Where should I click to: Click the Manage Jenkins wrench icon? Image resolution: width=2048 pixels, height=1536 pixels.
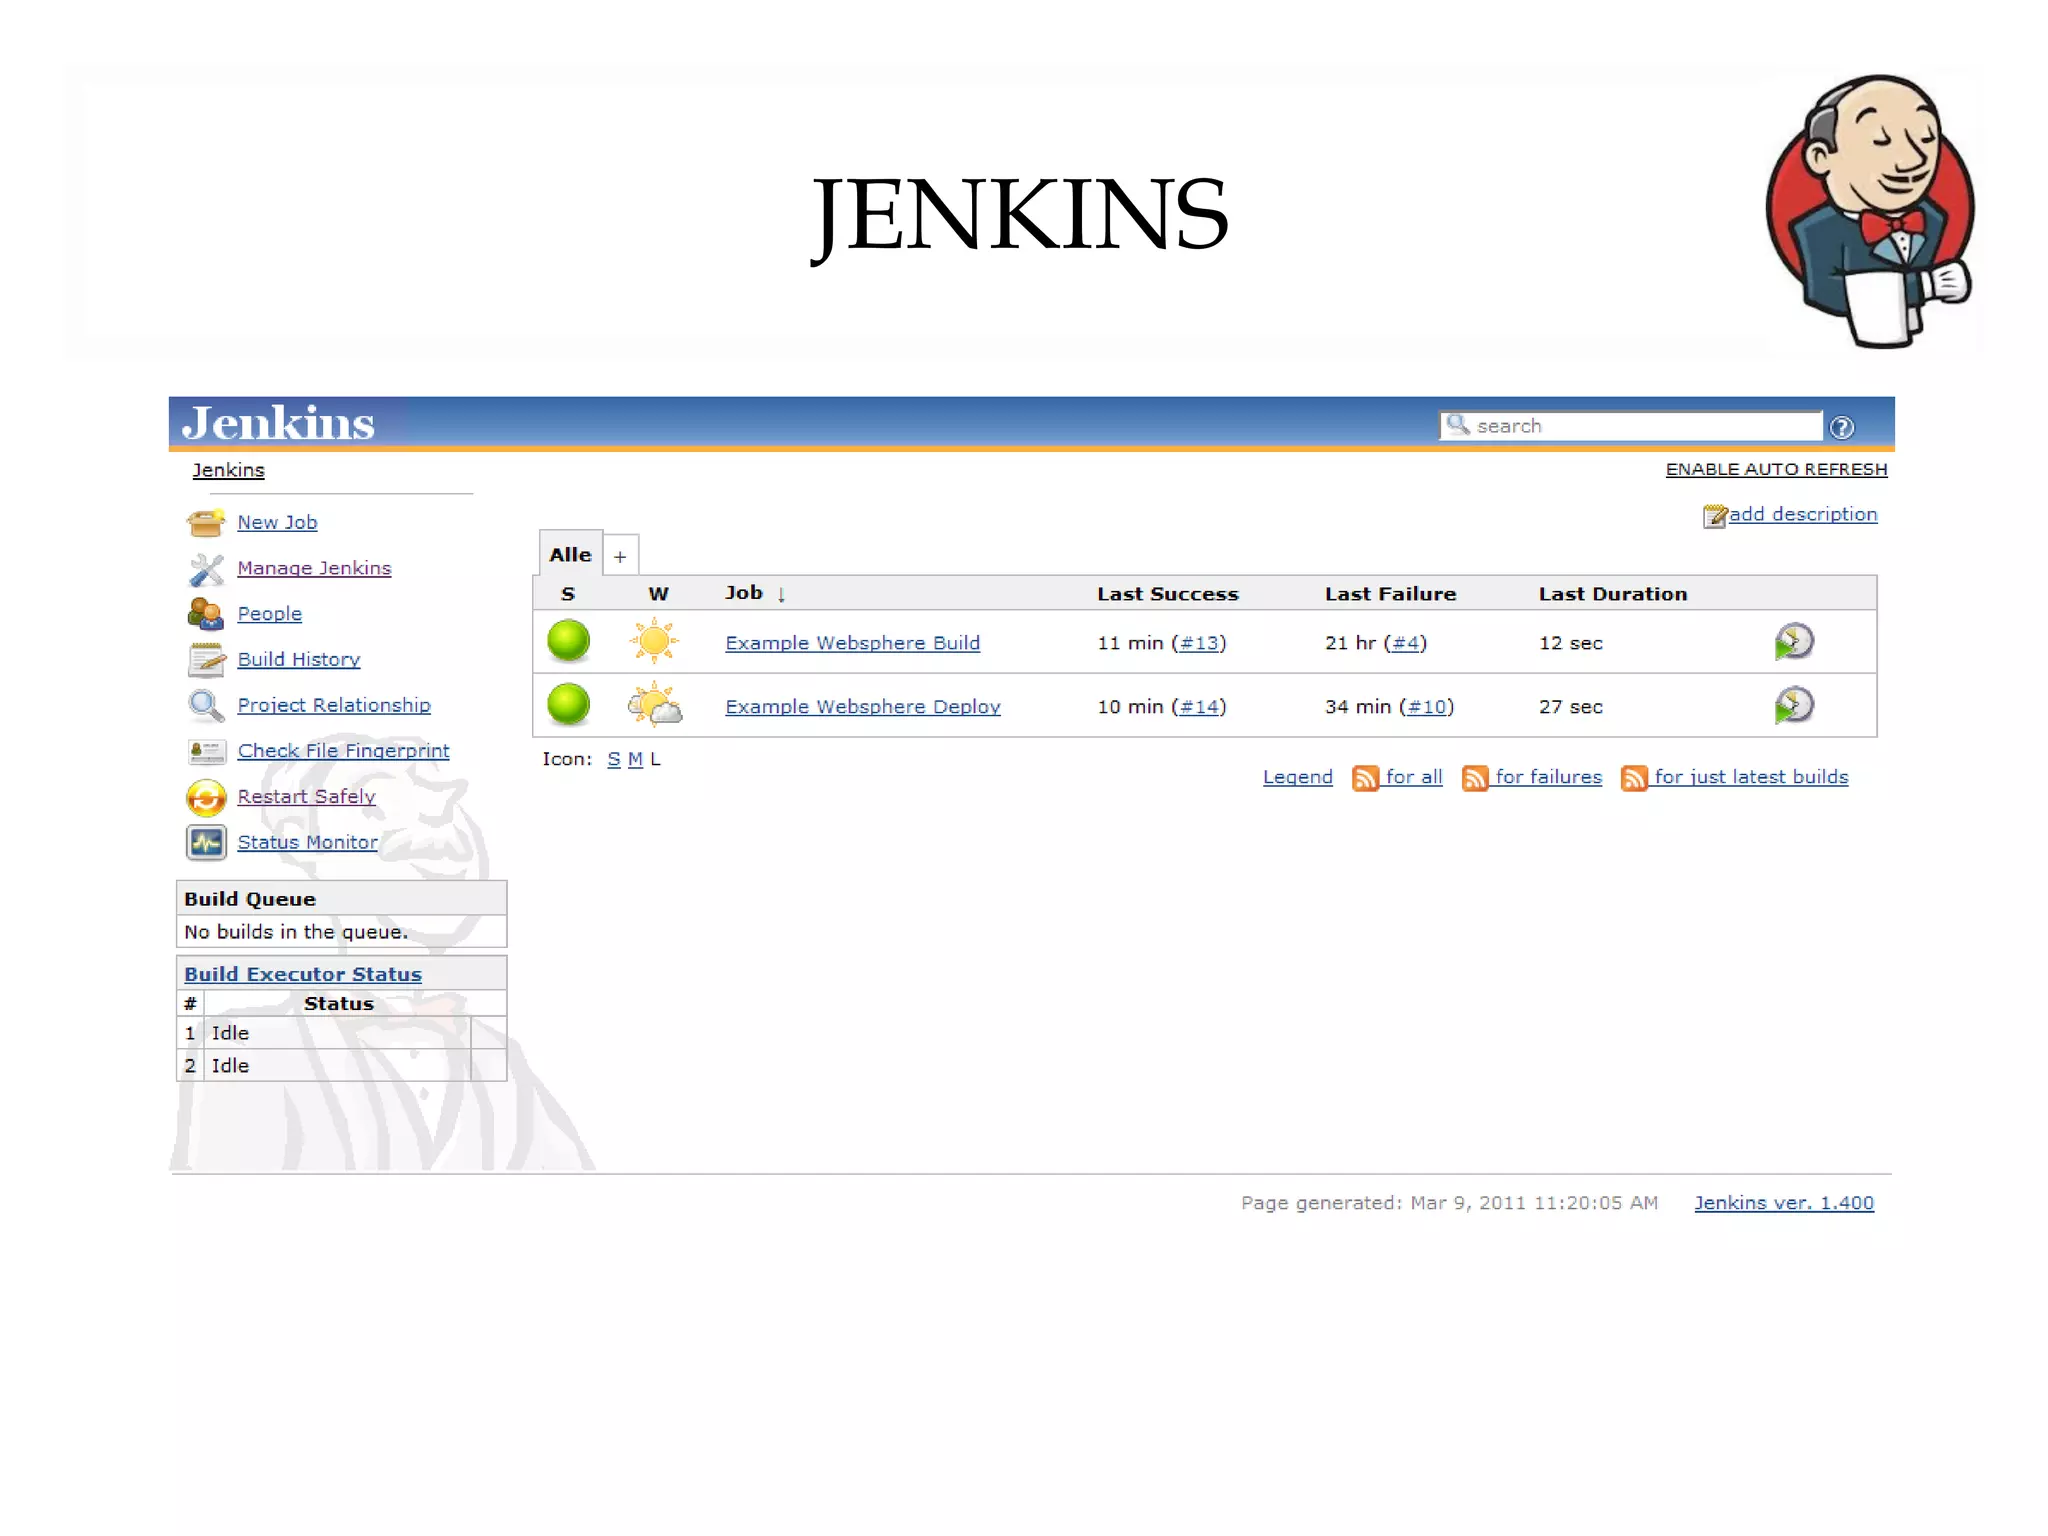pyautogui.click(x=206, y=568)
